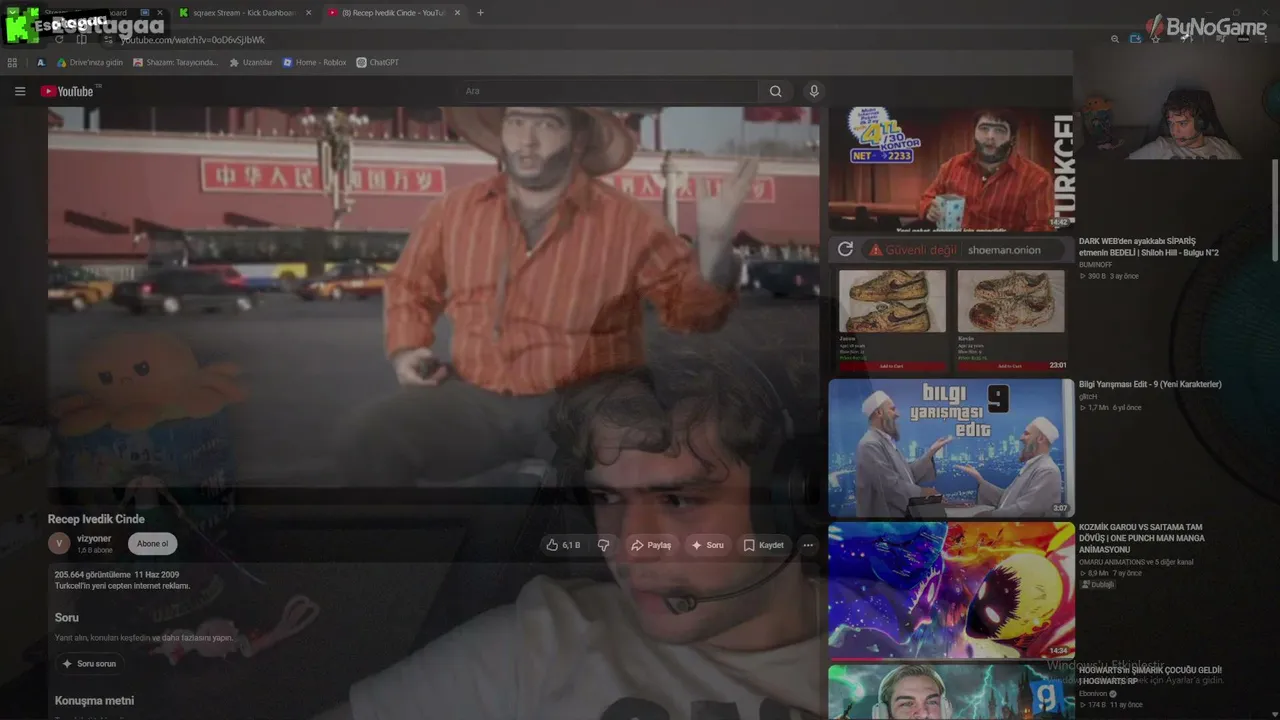This screenshot has width=1280, height=720.
Task: Reload the page with the browser refresh icon
Action: tap(59, 40)
